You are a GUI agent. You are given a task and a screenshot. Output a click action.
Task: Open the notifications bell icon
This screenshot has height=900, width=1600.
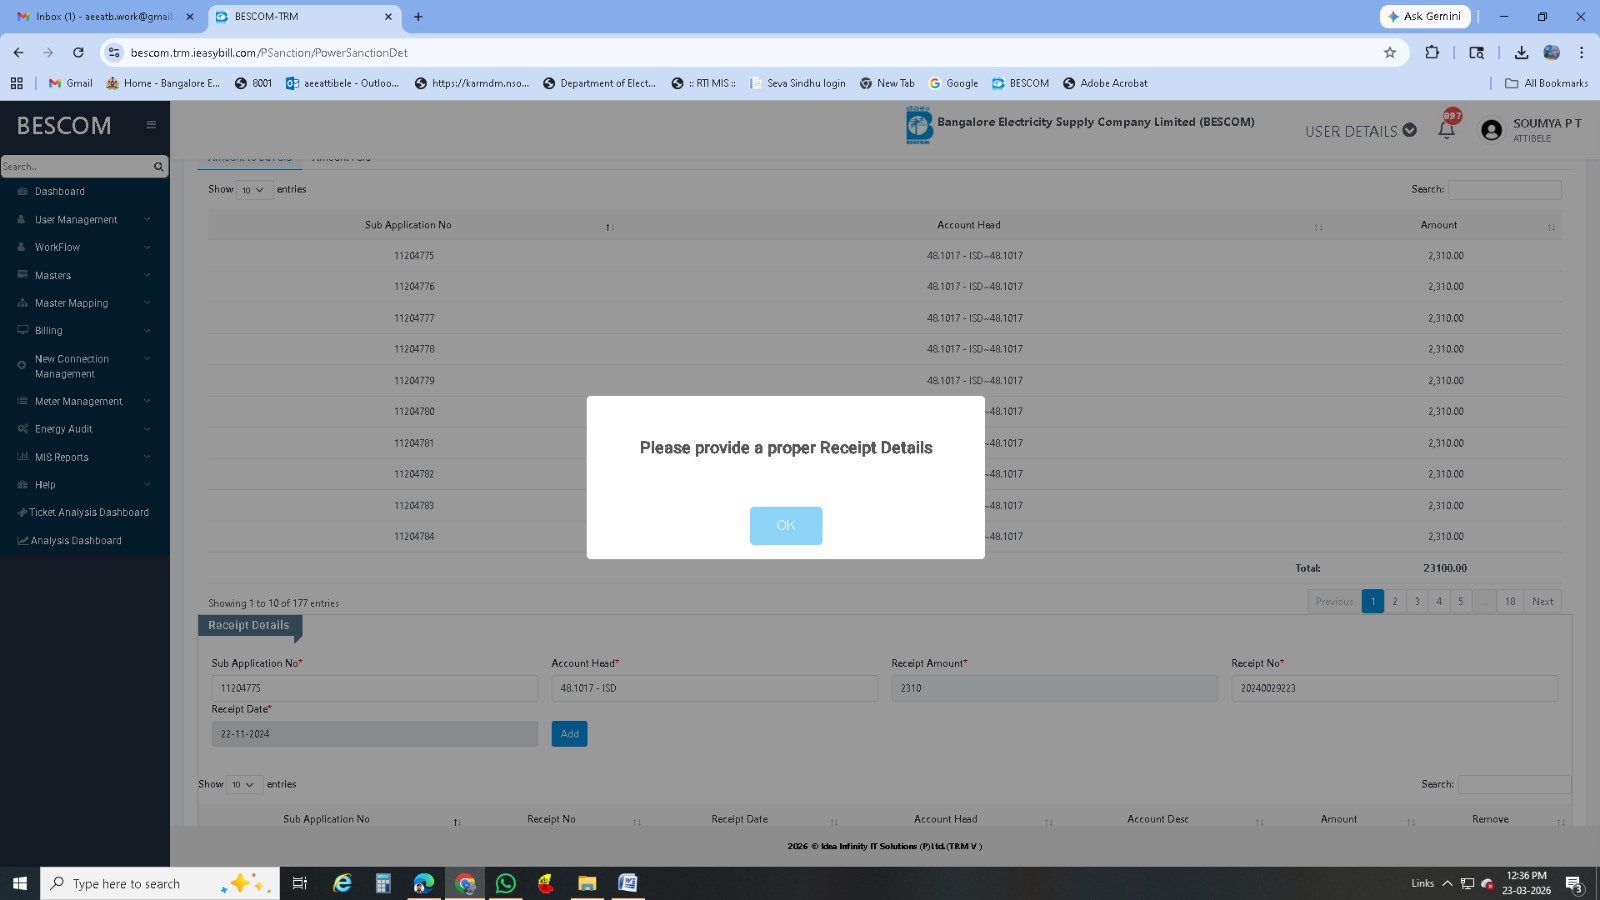click(x=1446, y=130)
